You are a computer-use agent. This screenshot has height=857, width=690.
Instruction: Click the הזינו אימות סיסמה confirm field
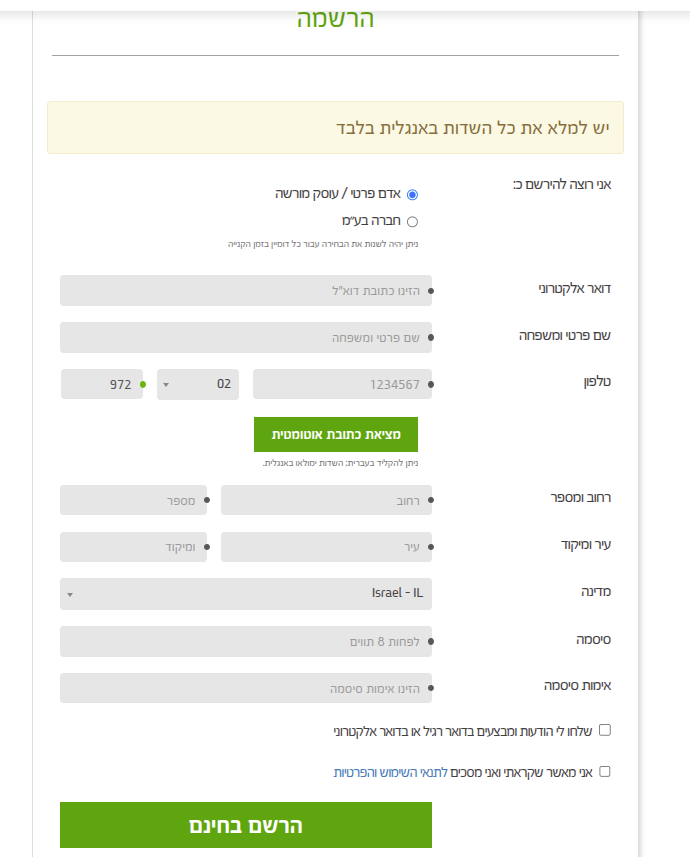[x=246, y=688]
